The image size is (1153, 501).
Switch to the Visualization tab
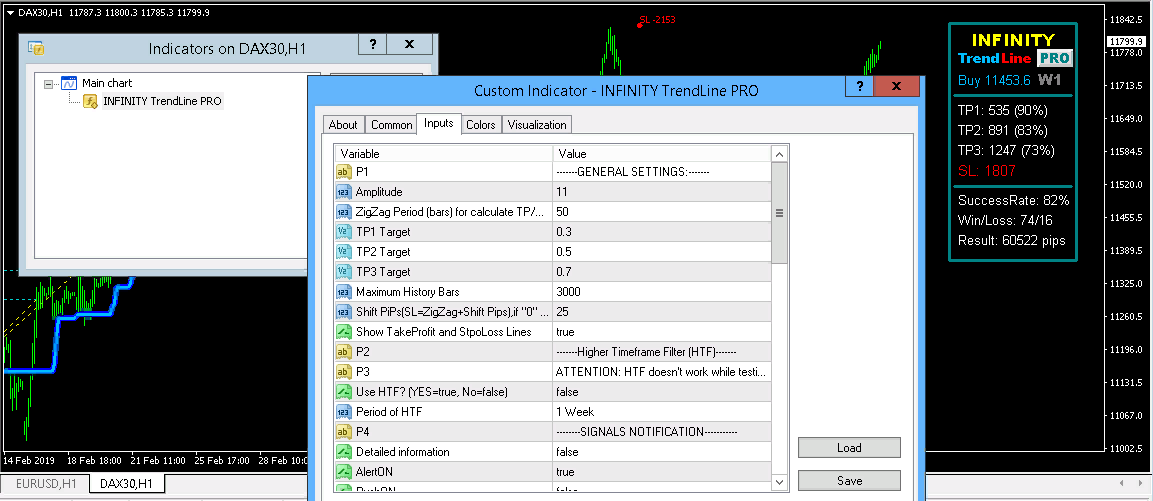(537, 125)
